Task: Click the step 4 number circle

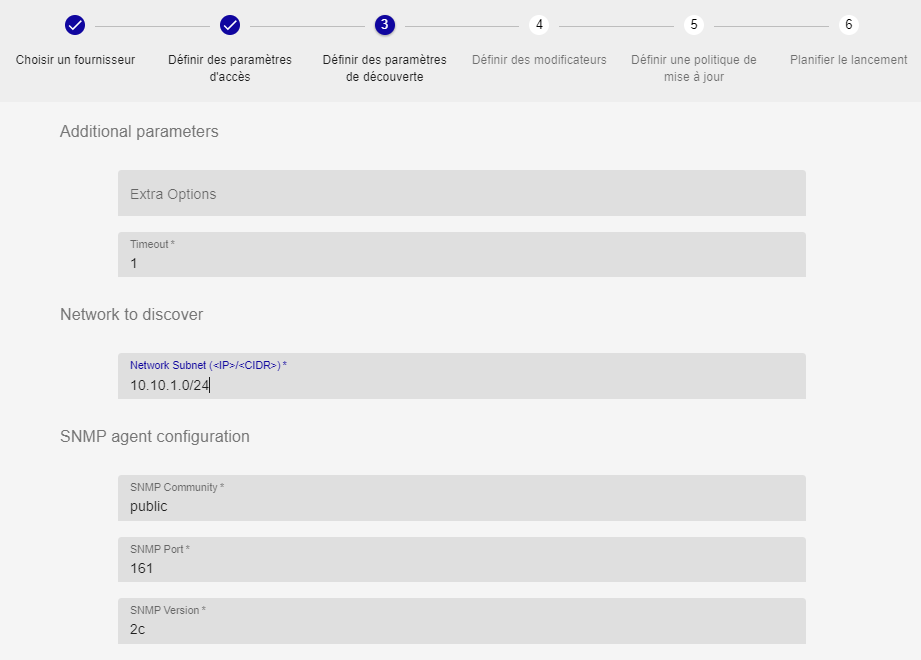Action: [539, 25]
